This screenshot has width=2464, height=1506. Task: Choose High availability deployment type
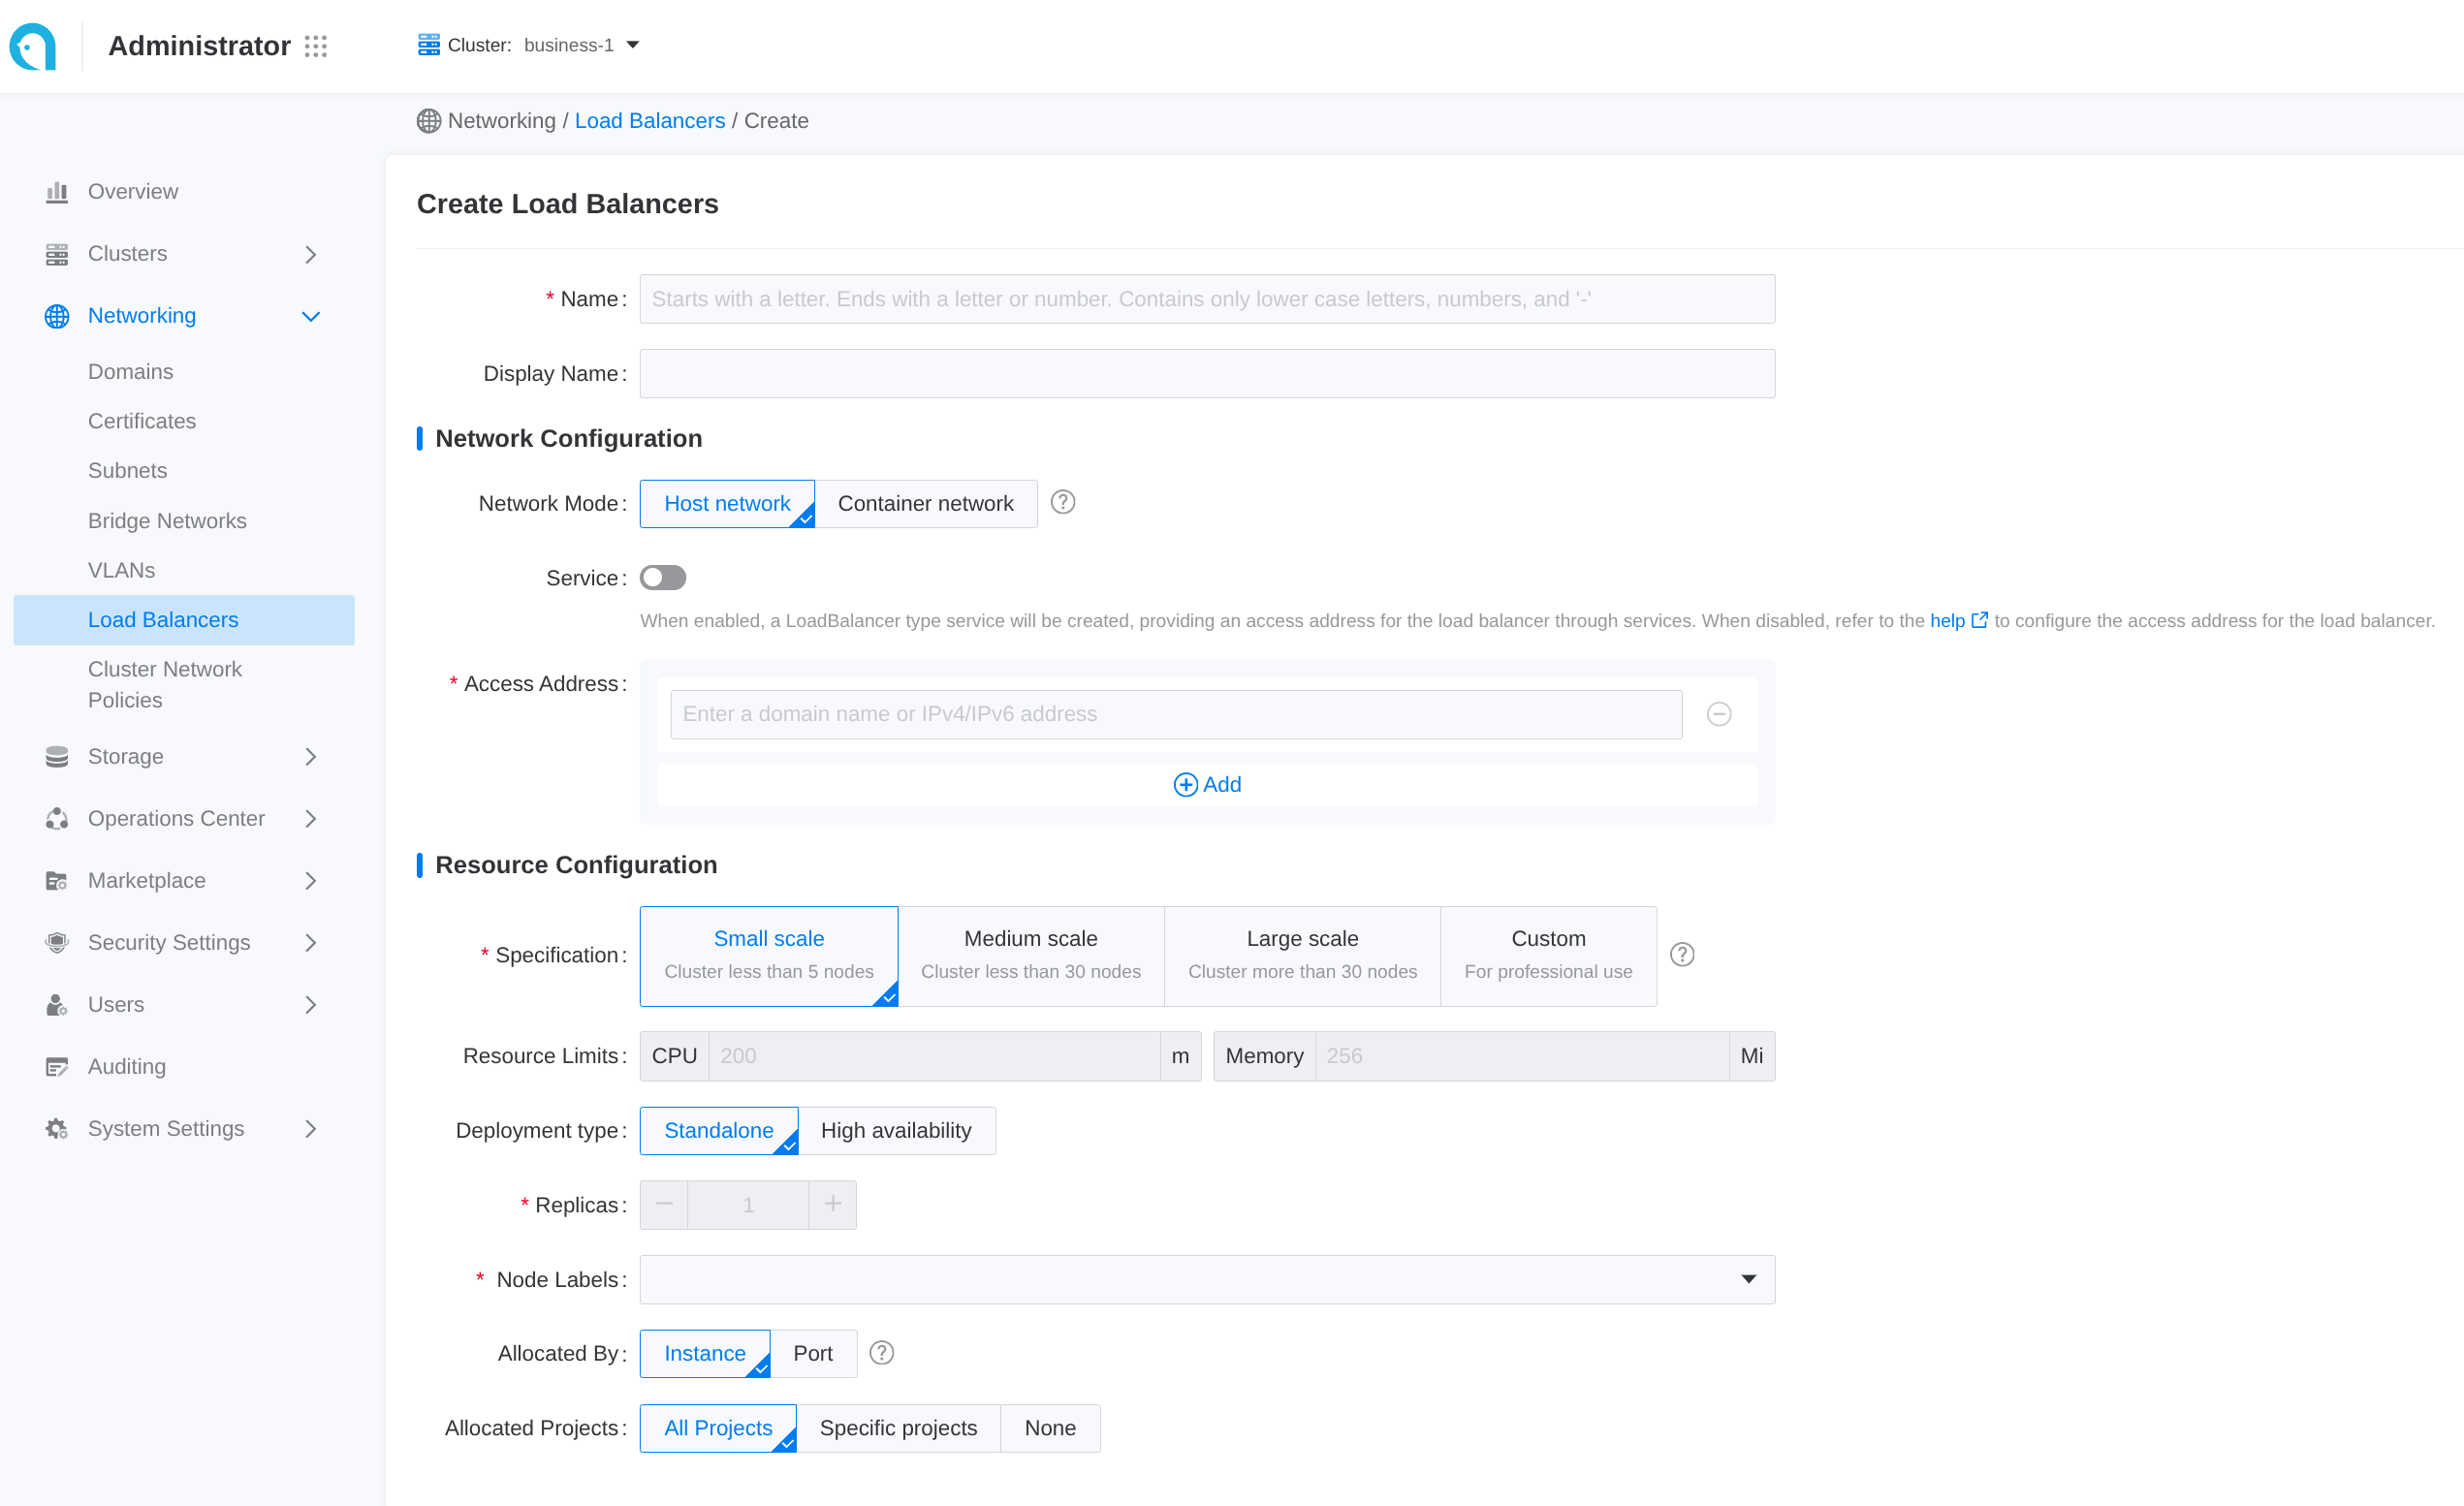(x=895, y=1131)
